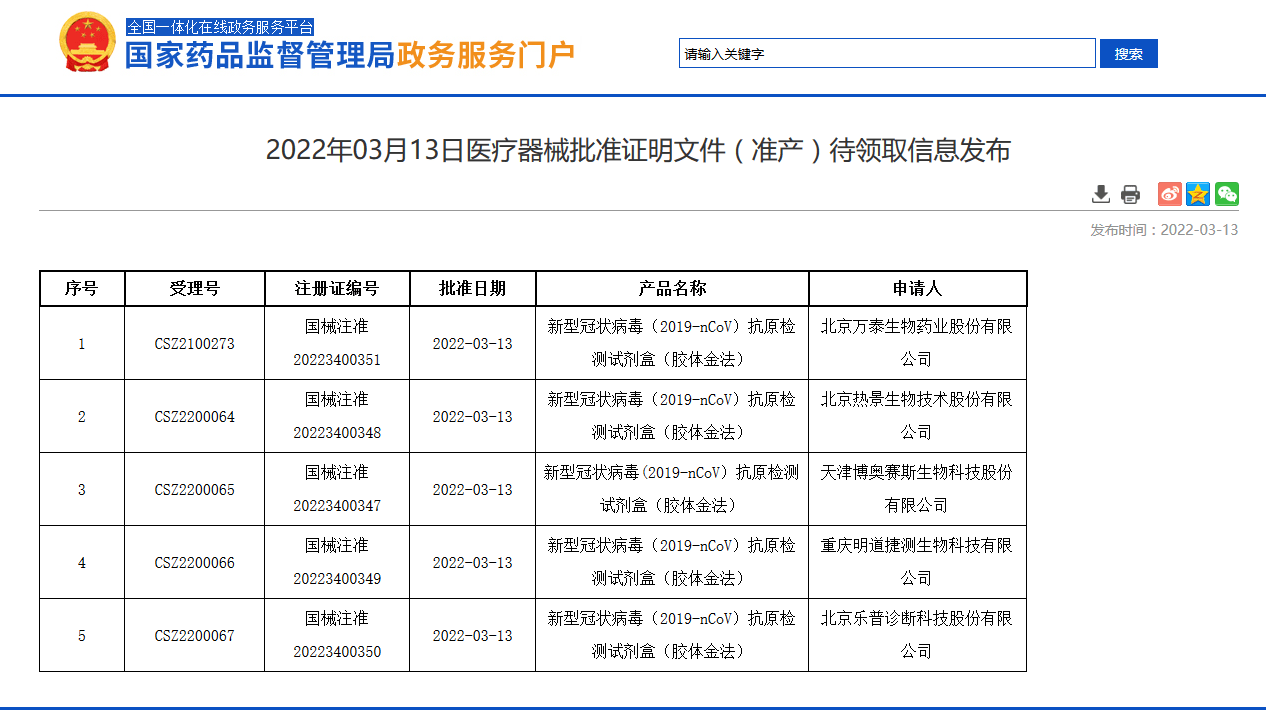Share the page to QZone star icon
This screenshot has height=712, width=1266.
point(1197,194)
